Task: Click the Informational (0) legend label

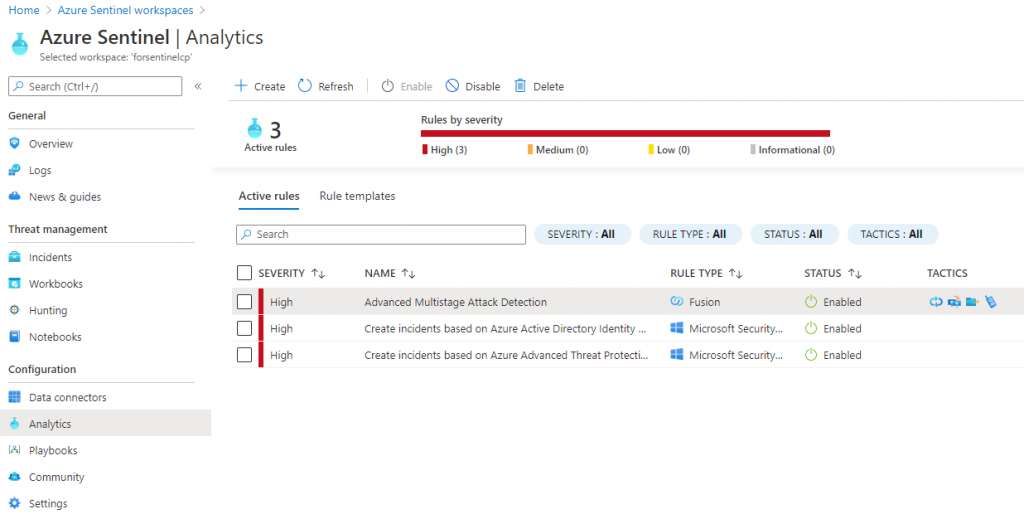Action: tap(797, 150)
